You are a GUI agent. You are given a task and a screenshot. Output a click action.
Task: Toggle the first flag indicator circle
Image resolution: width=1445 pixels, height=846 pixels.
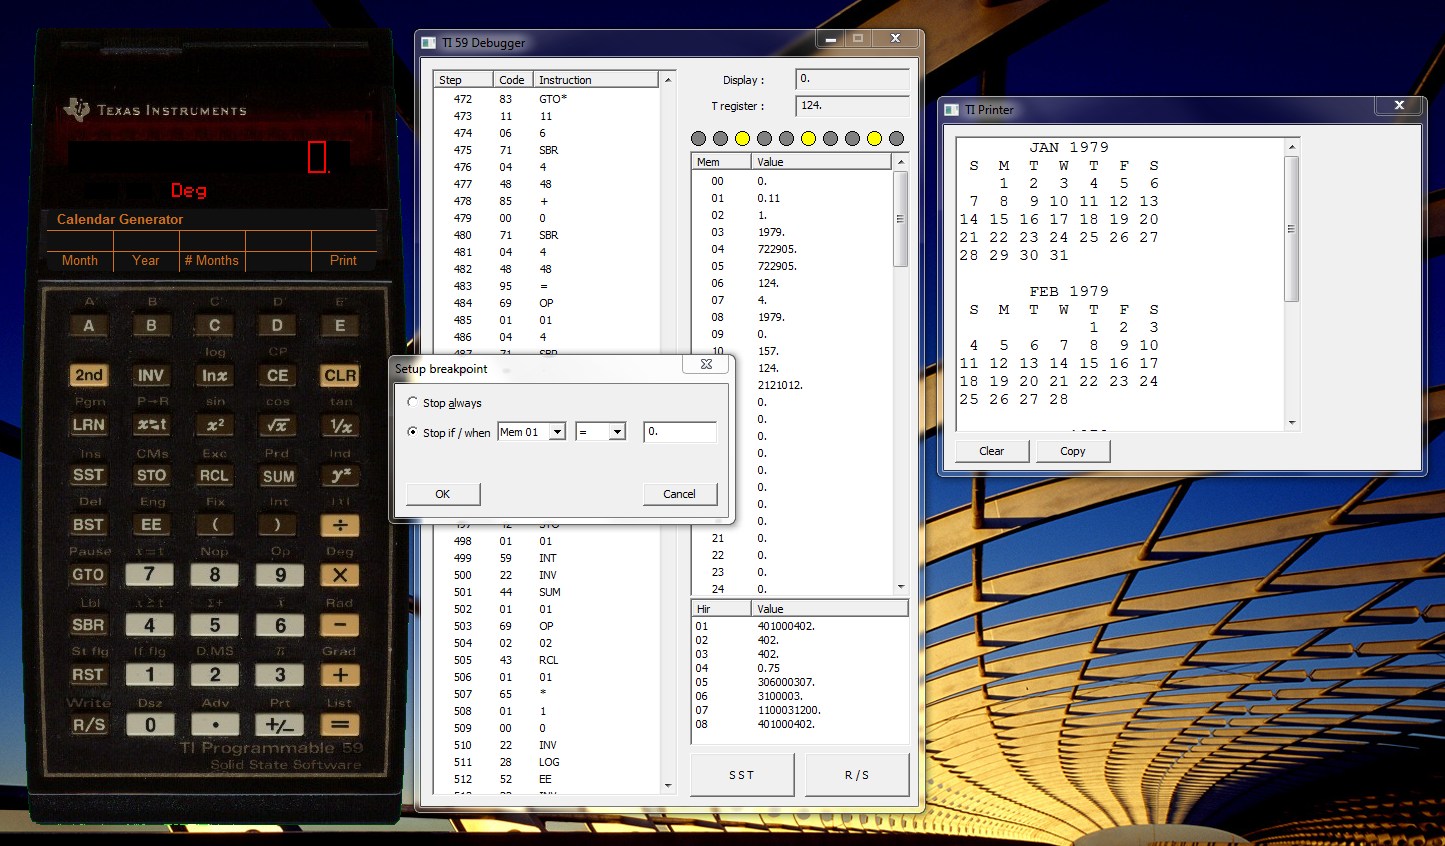pyautogui.click(x=698, y=138)
